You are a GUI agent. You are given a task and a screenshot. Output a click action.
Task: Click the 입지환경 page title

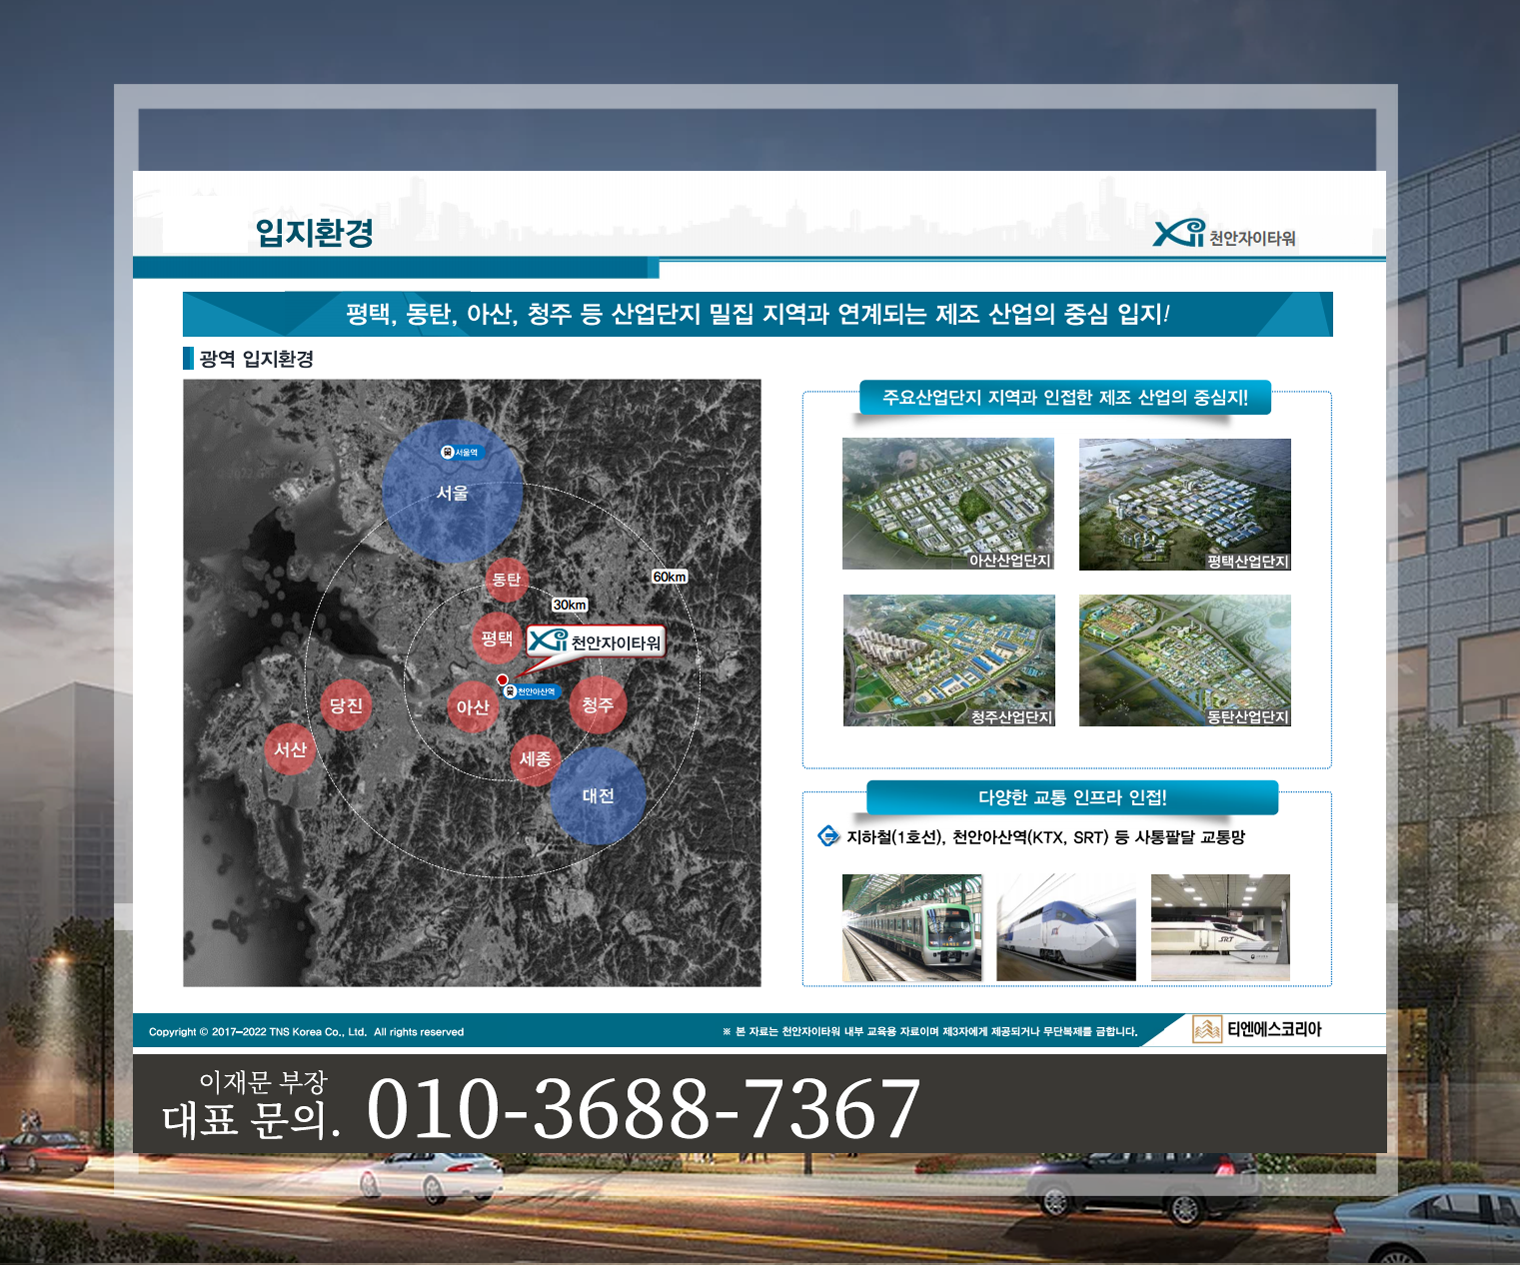[315, 233]
